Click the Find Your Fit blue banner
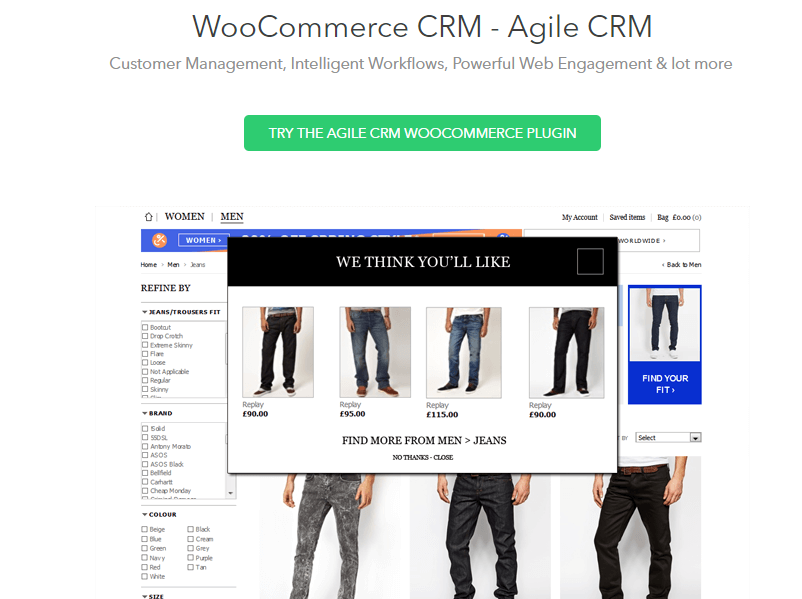The width and height of the screenshot is (802, 599). (x=664, y=345)
